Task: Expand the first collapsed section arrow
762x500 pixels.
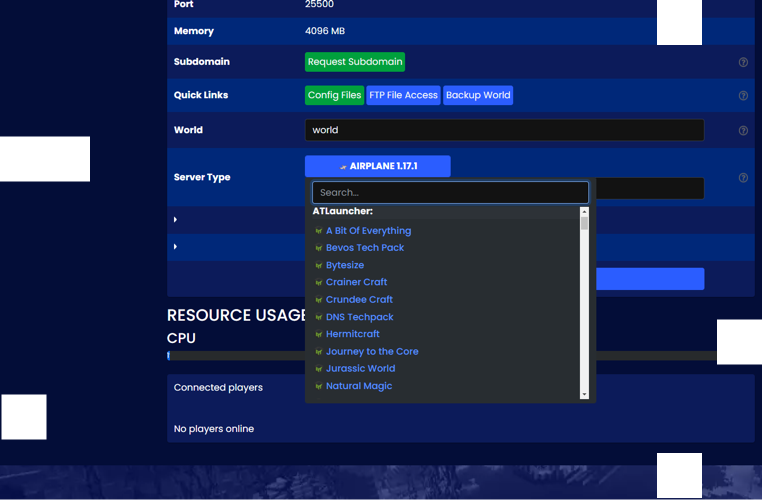Action: click(x=175, y=220)
